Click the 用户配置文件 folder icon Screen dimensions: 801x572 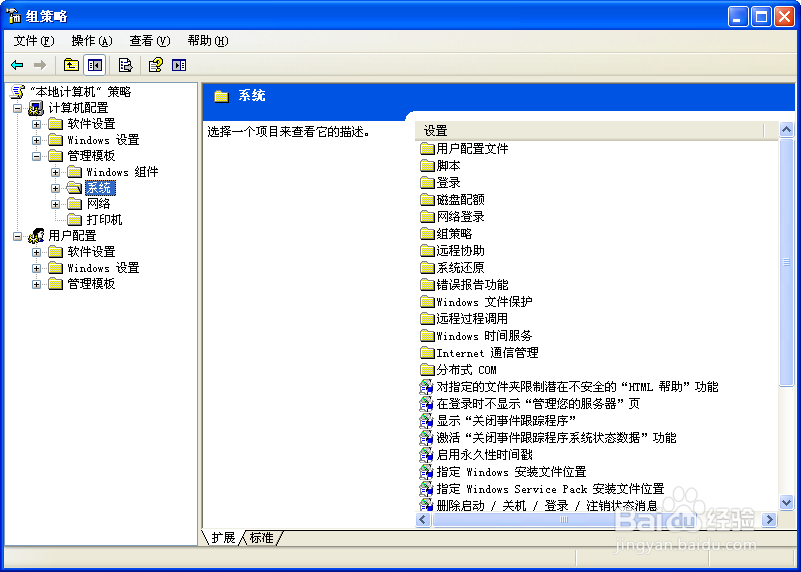point(427,149)
